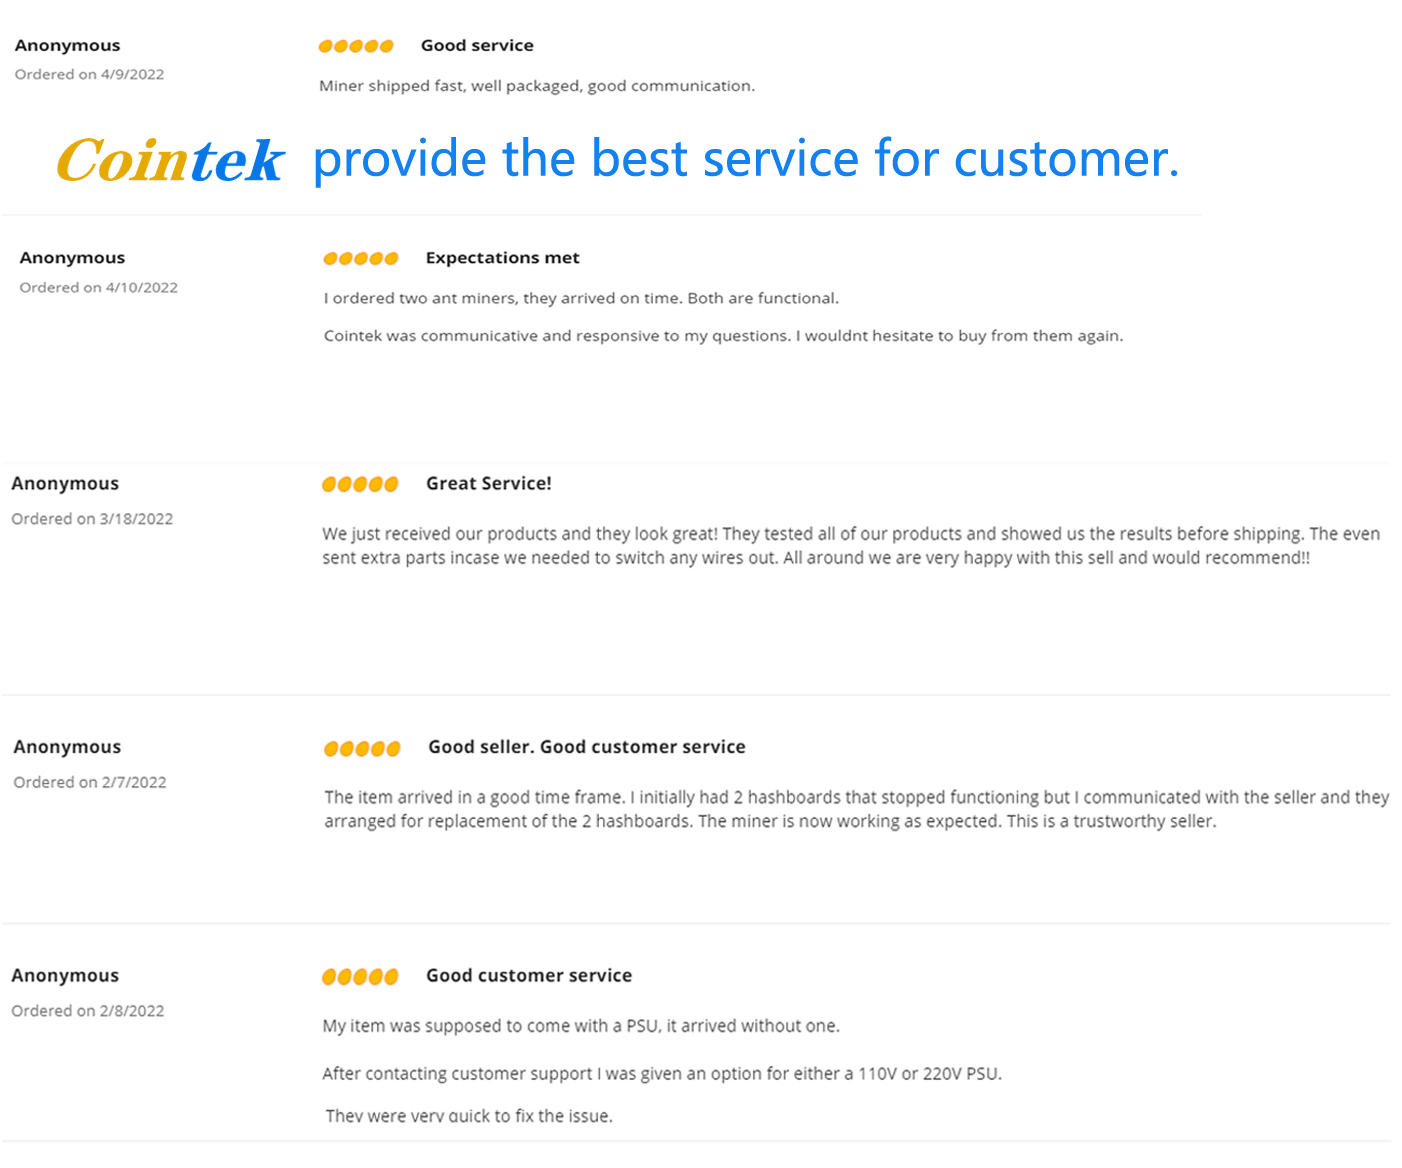Open the 'Expectations met' review title
The image size is (1402, 1168).
[x=502, y=258]
